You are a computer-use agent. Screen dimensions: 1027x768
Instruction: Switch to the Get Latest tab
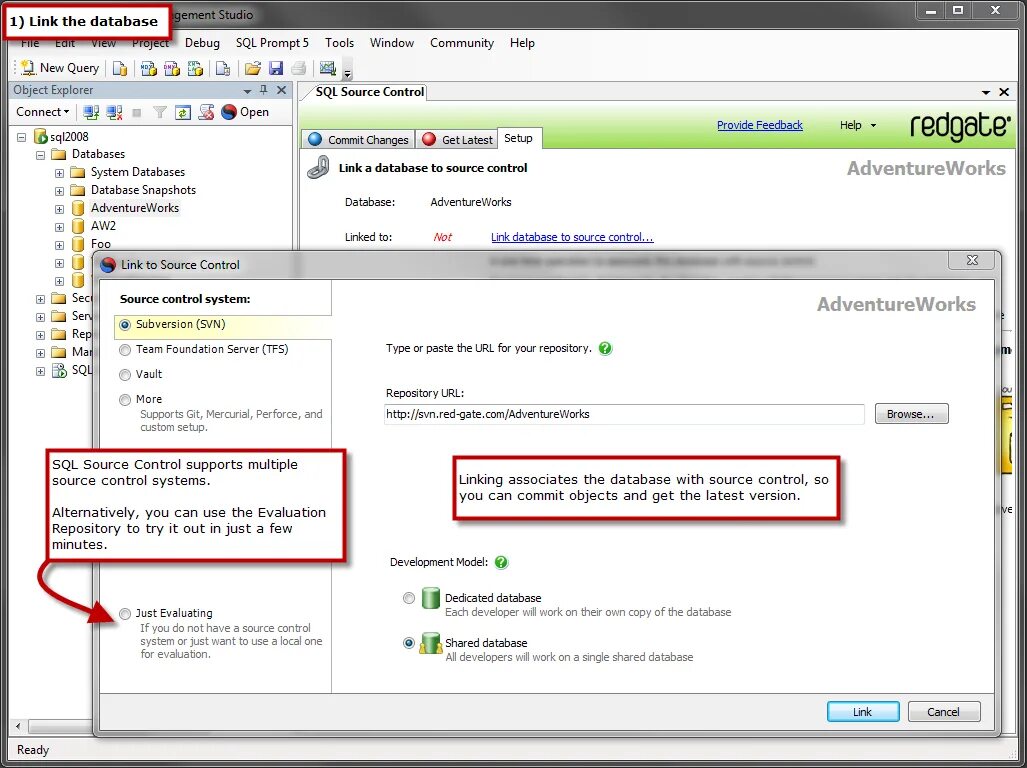tap(457, 139)
